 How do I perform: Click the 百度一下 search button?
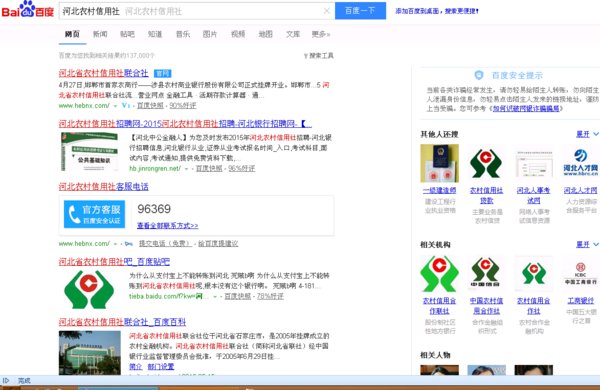tap(360, 11)
